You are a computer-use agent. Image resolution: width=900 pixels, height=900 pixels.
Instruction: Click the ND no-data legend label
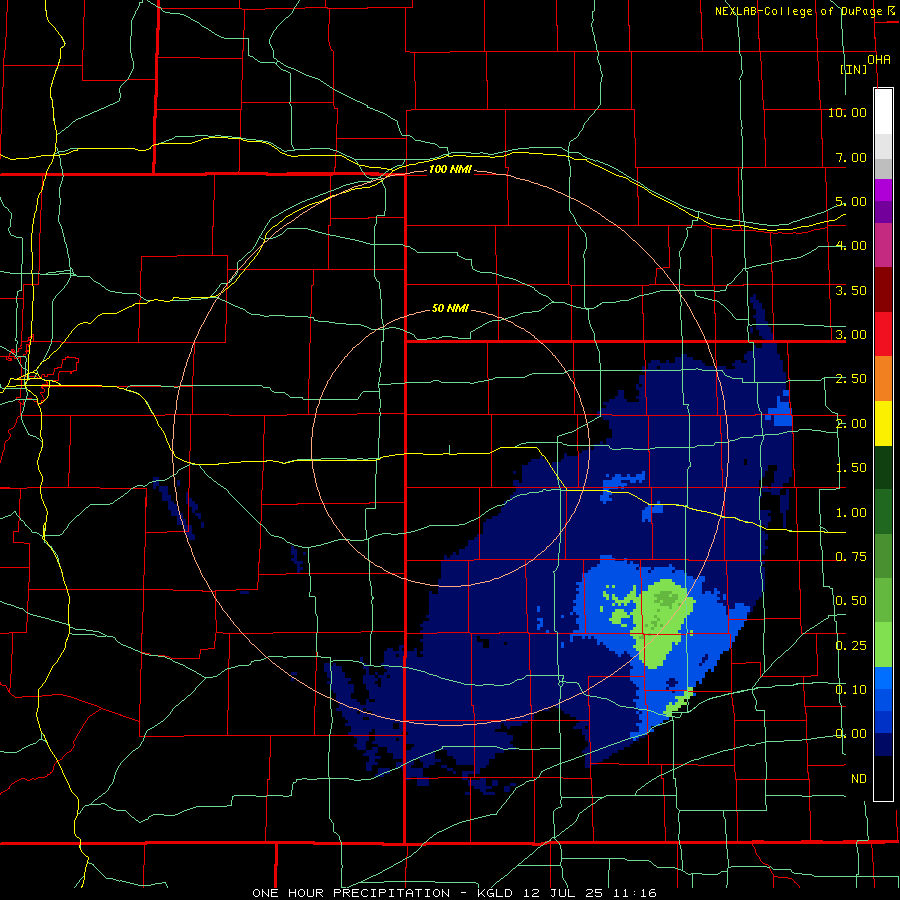pos(859,779)
